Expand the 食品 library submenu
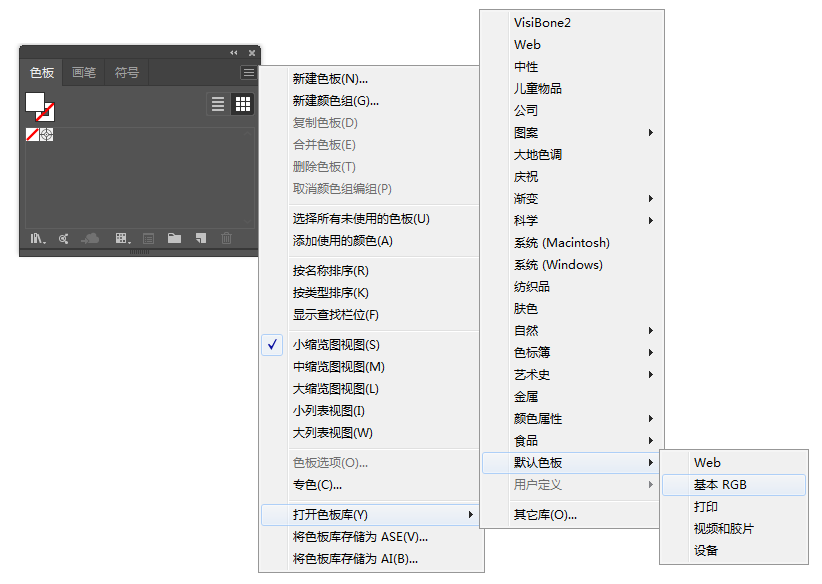Screen dimensions: 822x584 (571, 441)
